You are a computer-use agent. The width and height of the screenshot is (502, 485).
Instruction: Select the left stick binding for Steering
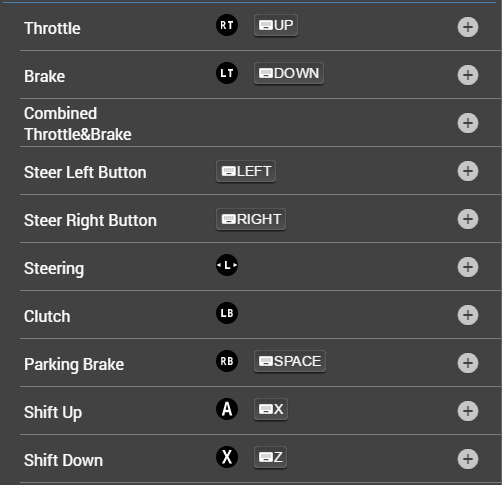click(x=227, y=265)
